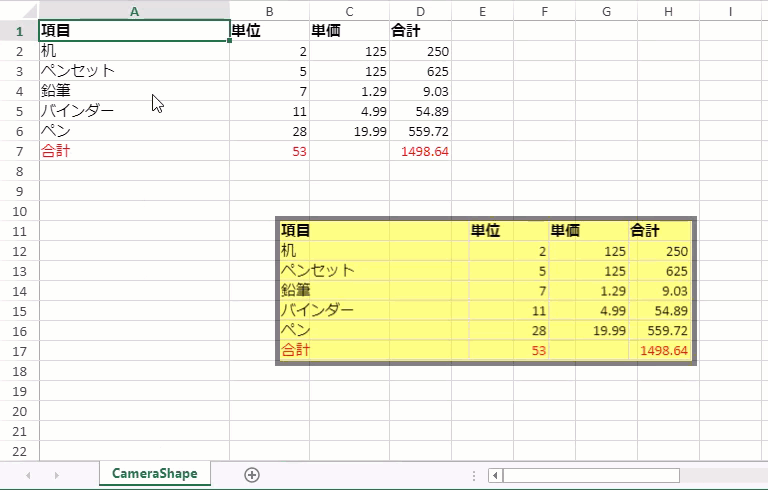Select cell C6 with value 19.99
The height and width of the screenshot is (490, 768).
point(349,131)
